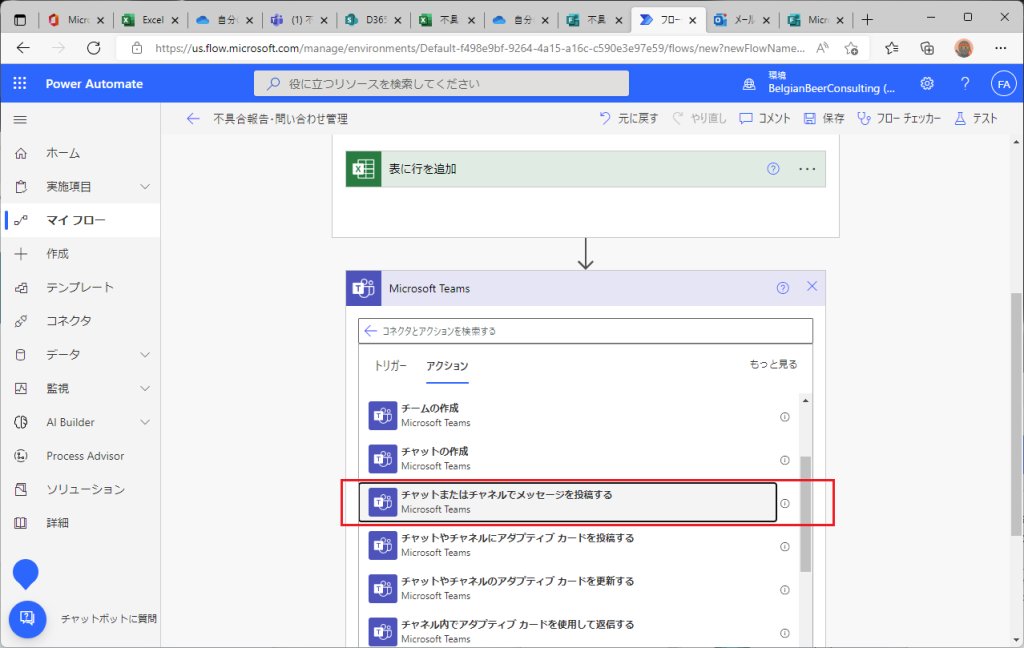Open the help question mark in the header
1024x648 pixels.
click(965, 84)
